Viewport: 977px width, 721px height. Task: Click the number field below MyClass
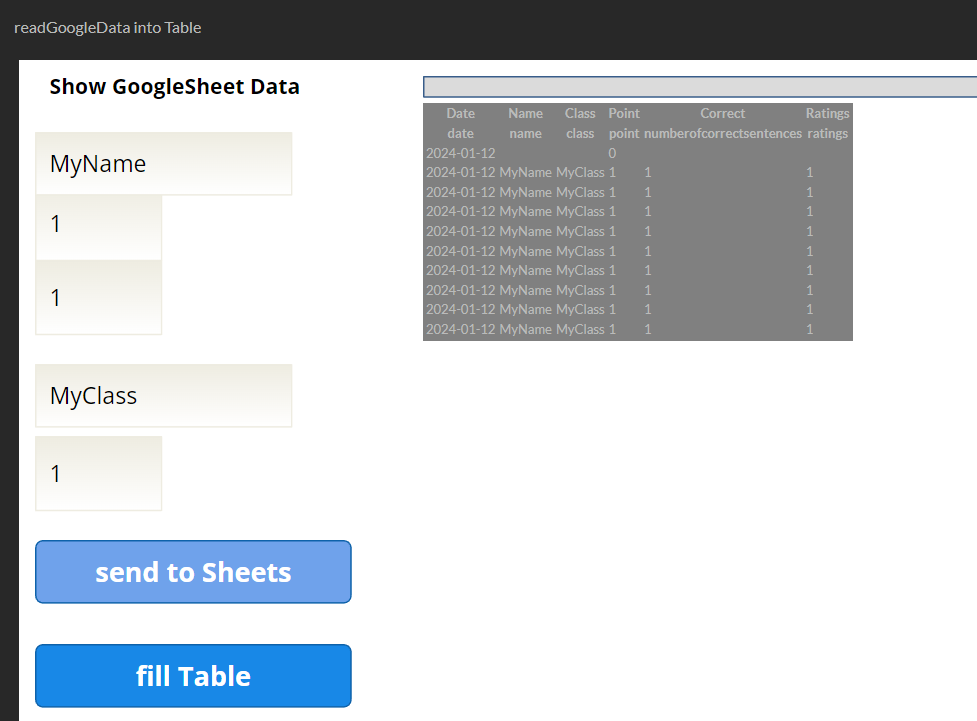coord(98,474)
